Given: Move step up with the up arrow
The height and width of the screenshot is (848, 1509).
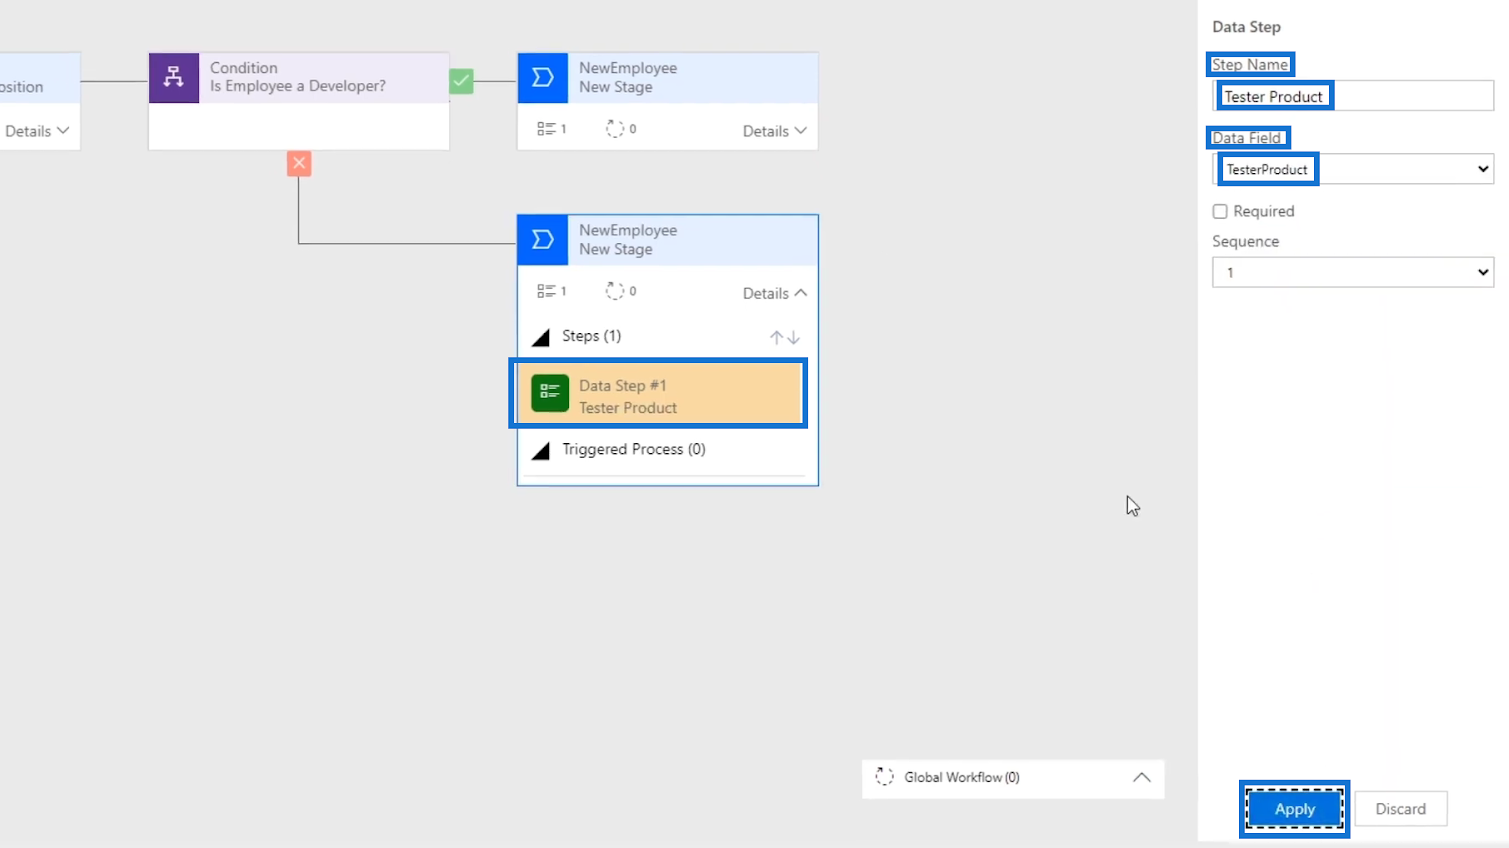Looking at the screenshot, I should tap(776, 337).
